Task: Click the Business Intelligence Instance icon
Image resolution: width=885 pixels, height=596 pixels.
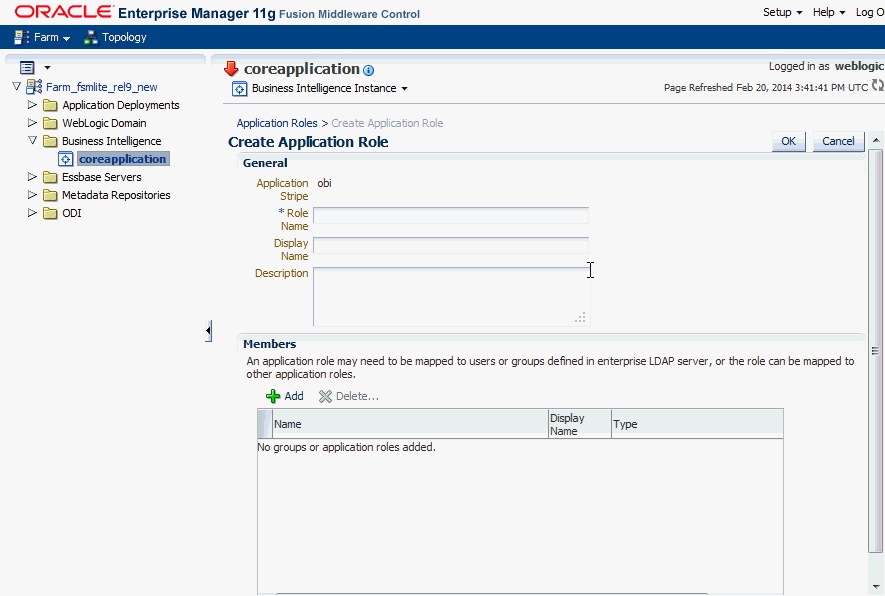Action: [239, 89]
